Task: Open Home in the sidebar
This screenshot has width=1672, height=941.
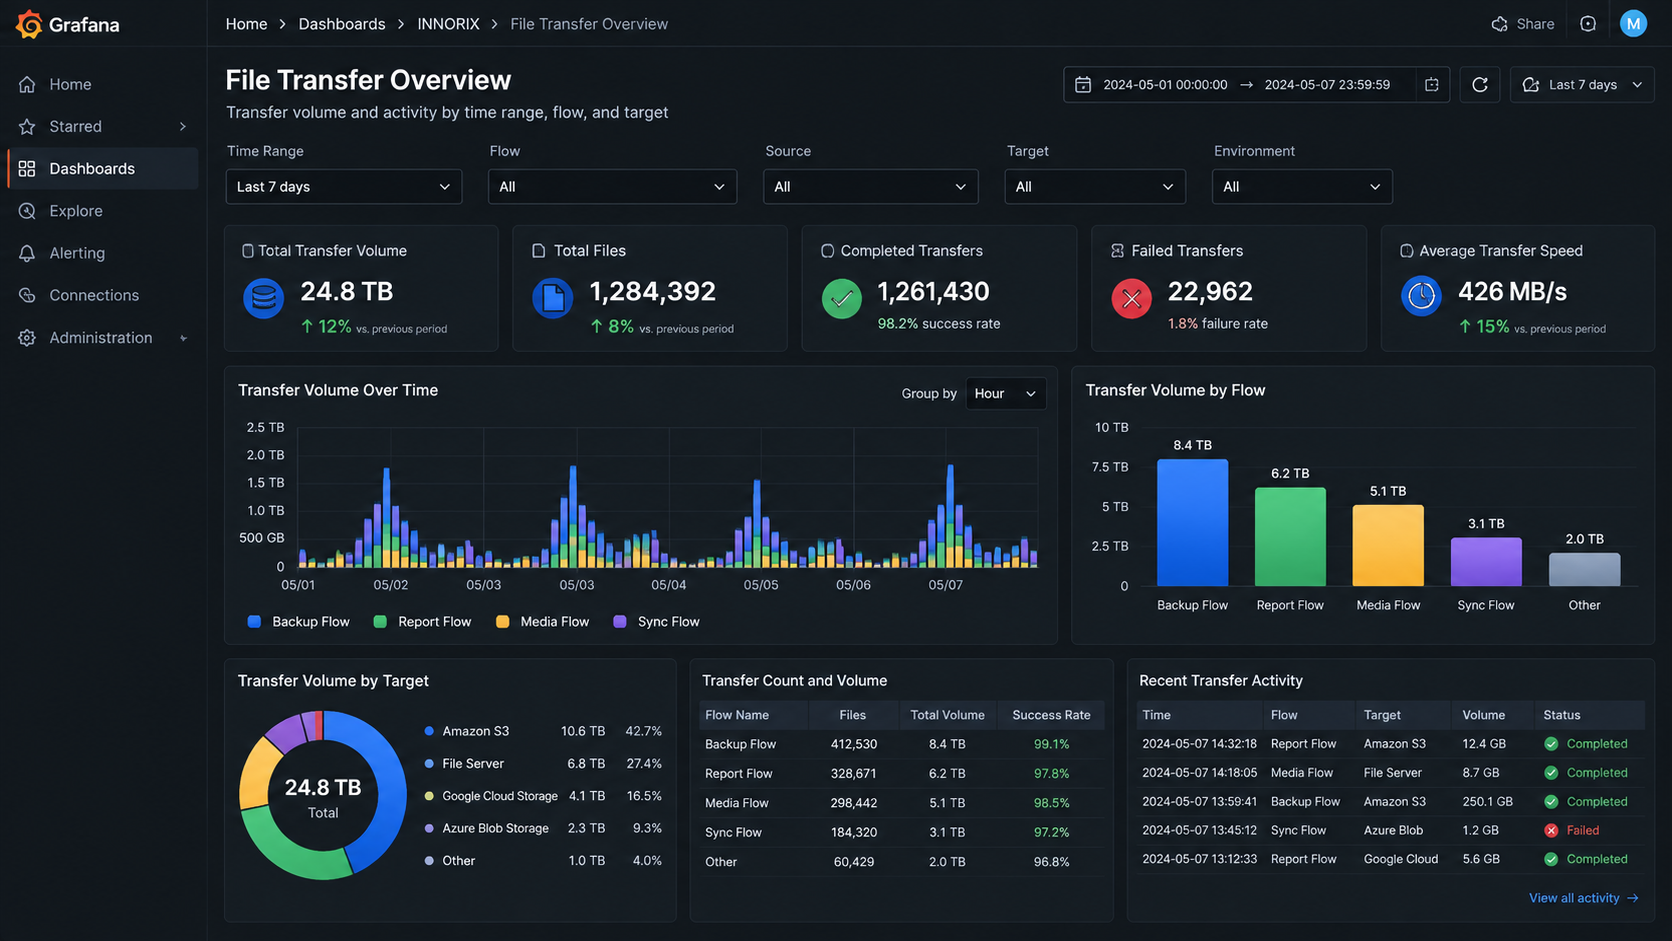Action: 103,85
